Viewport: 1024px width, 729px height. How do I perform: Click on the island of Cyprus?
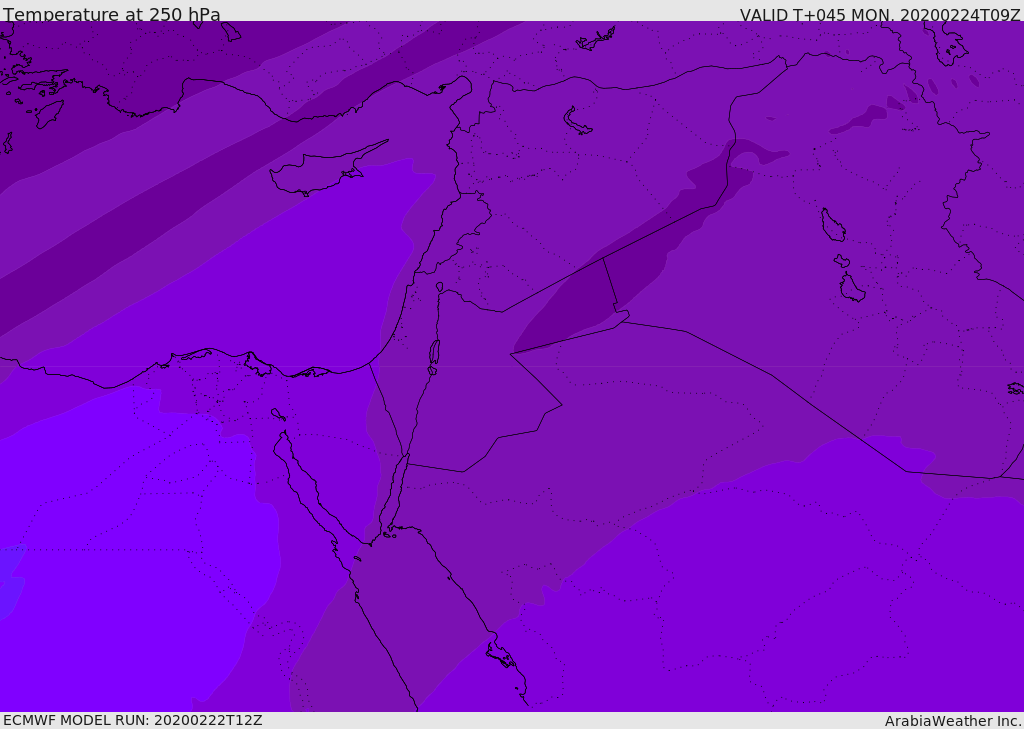coord(318,172)
